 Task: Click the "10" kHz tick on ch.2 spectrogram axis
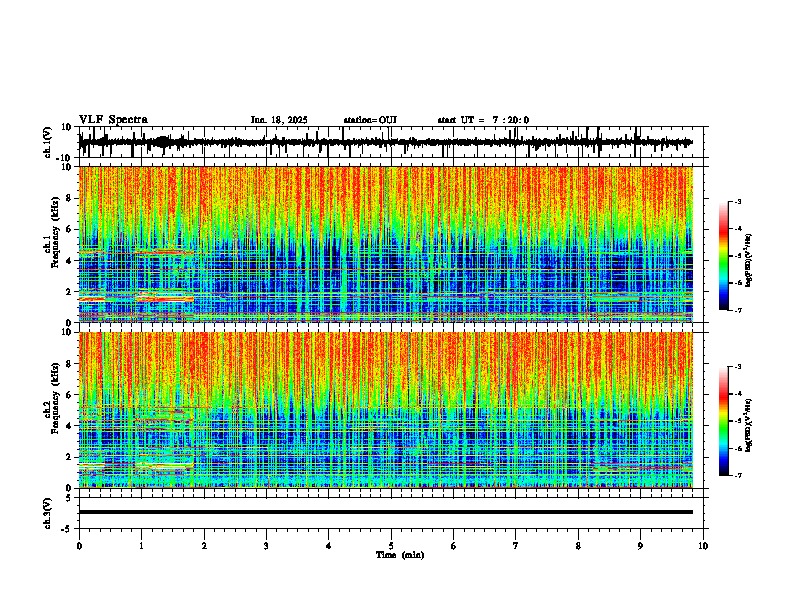(x=68, y=332)
